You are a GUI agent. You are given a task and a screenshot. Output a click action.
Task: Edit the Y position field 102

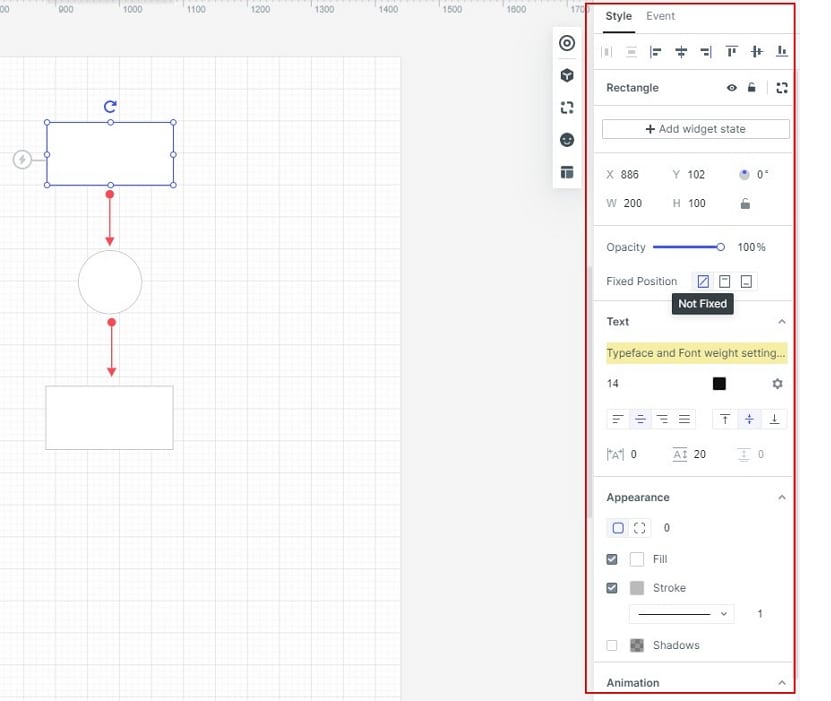click(696, 175)
